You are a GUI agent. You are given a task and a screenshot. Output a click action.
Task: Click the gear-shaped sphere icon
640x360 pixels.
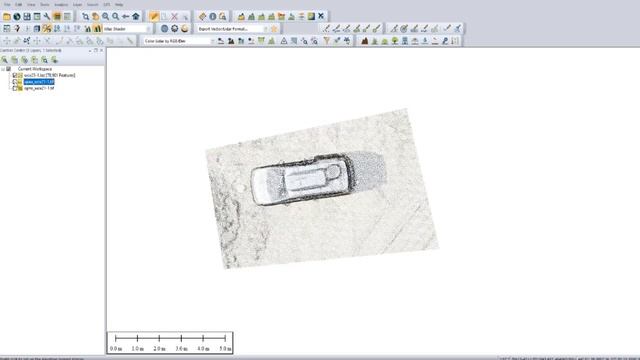click(x=175, y=29)
